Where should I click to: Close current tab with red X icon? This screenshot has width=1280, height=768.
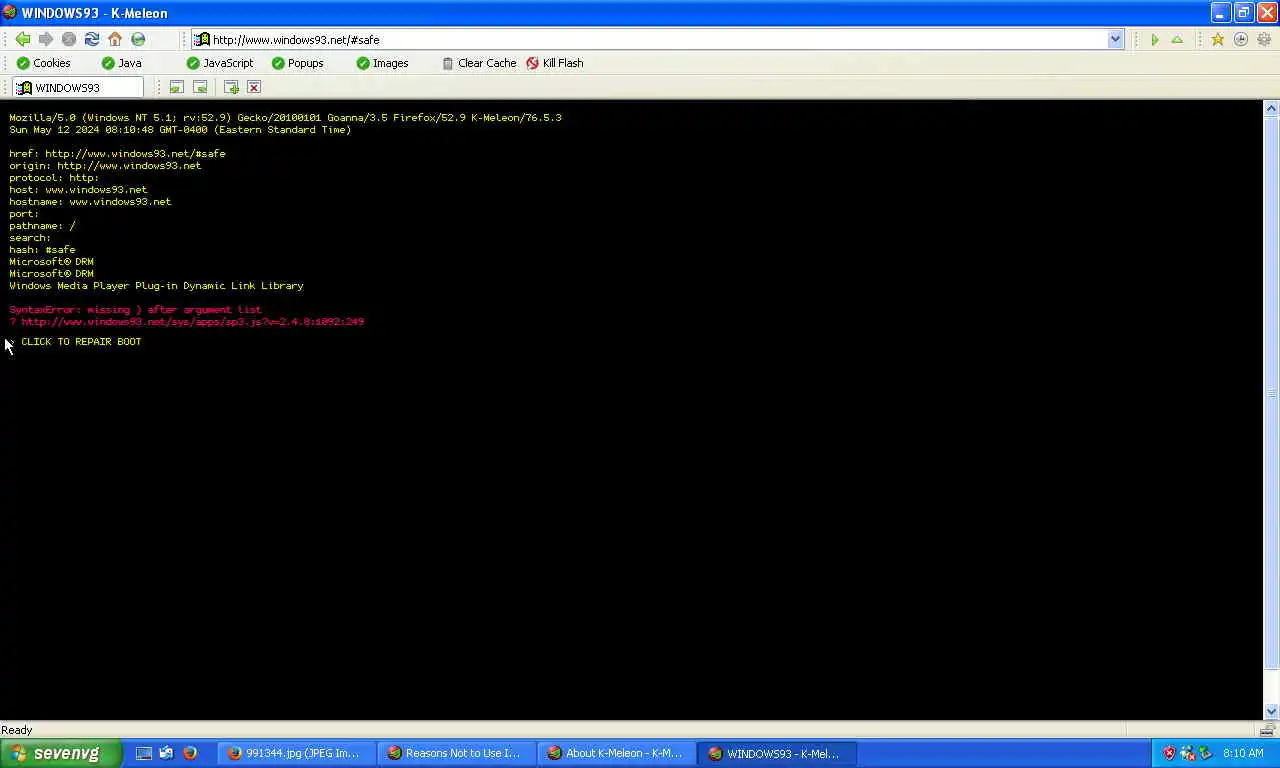pos(254,87)
